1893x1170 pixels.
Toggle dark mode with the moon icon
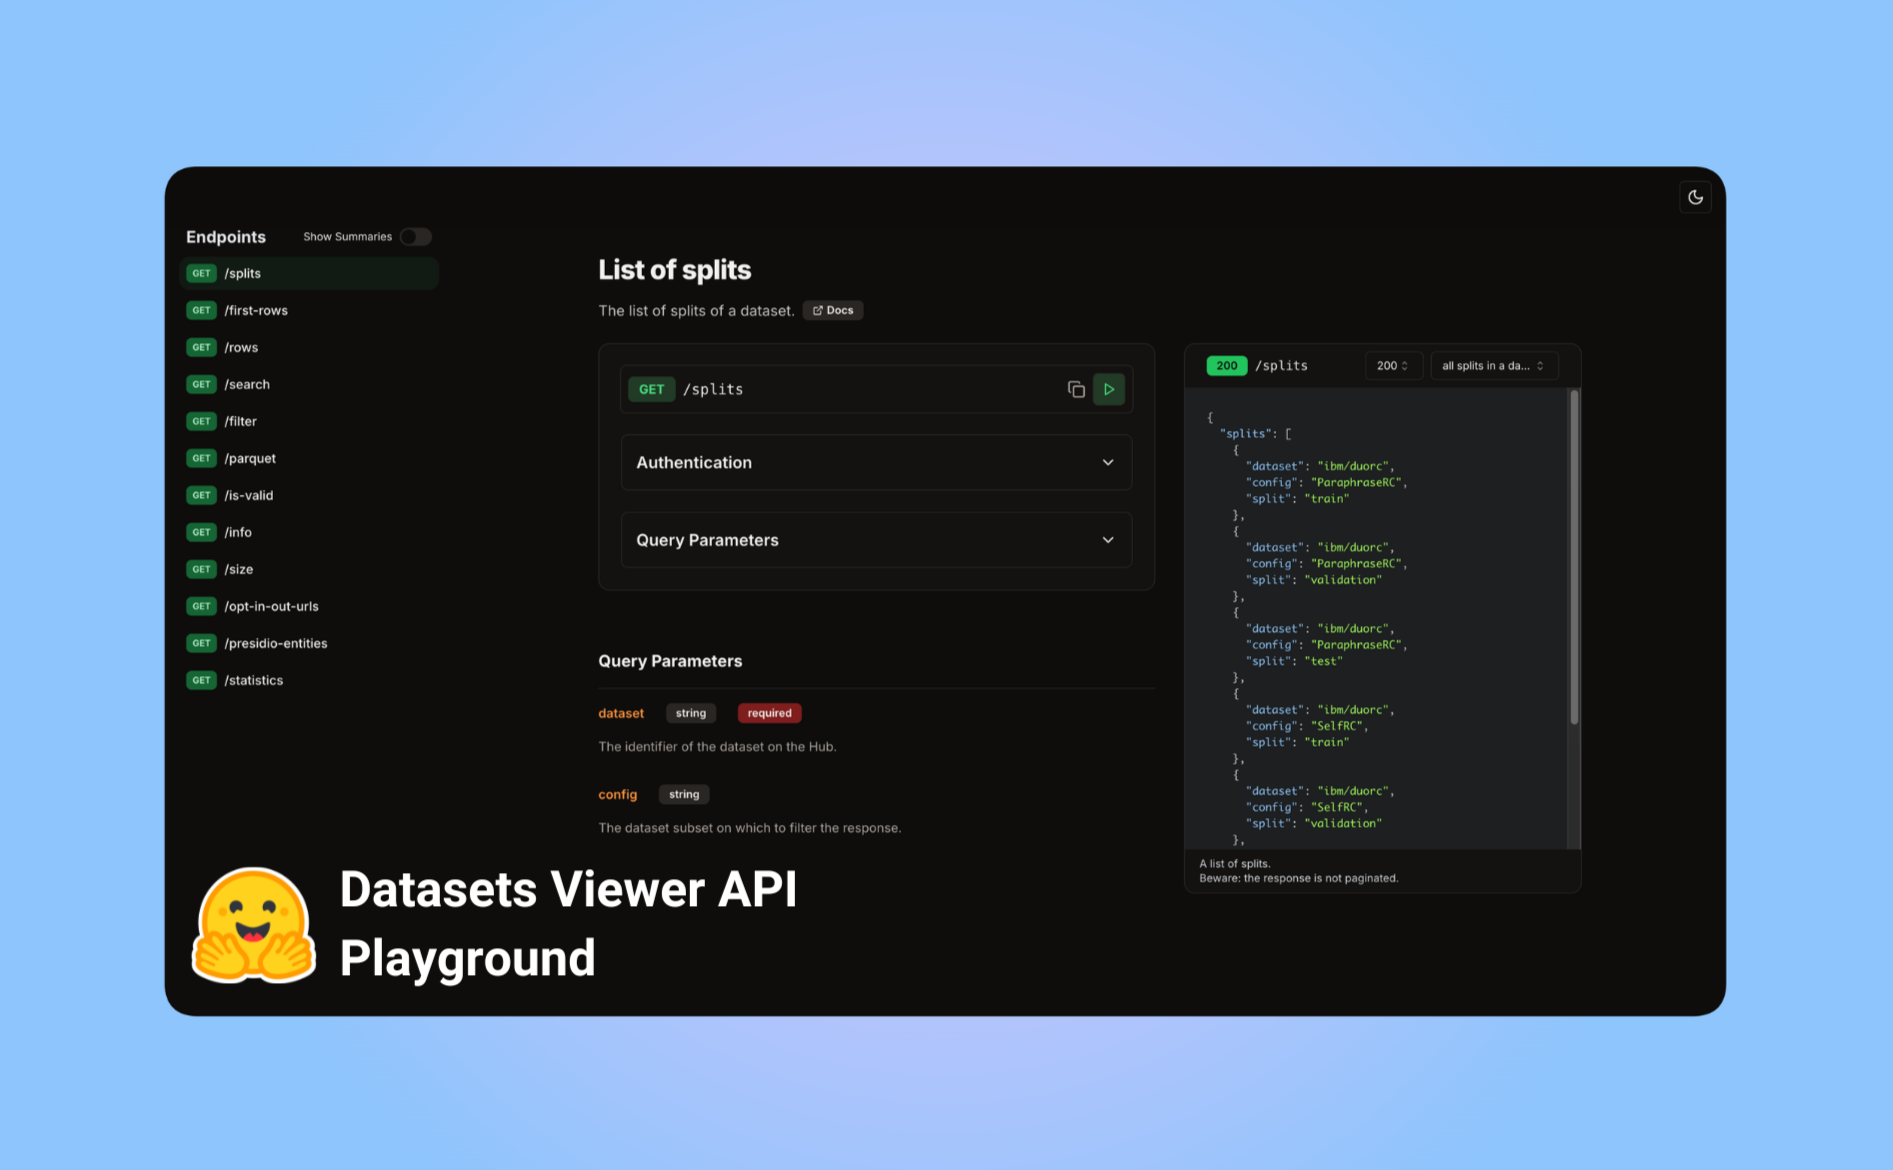tap(1695, 196)
